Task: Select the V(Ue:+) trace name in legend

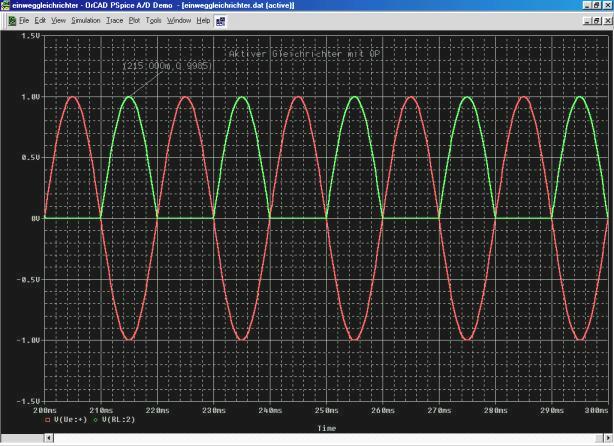Action: 70,420
